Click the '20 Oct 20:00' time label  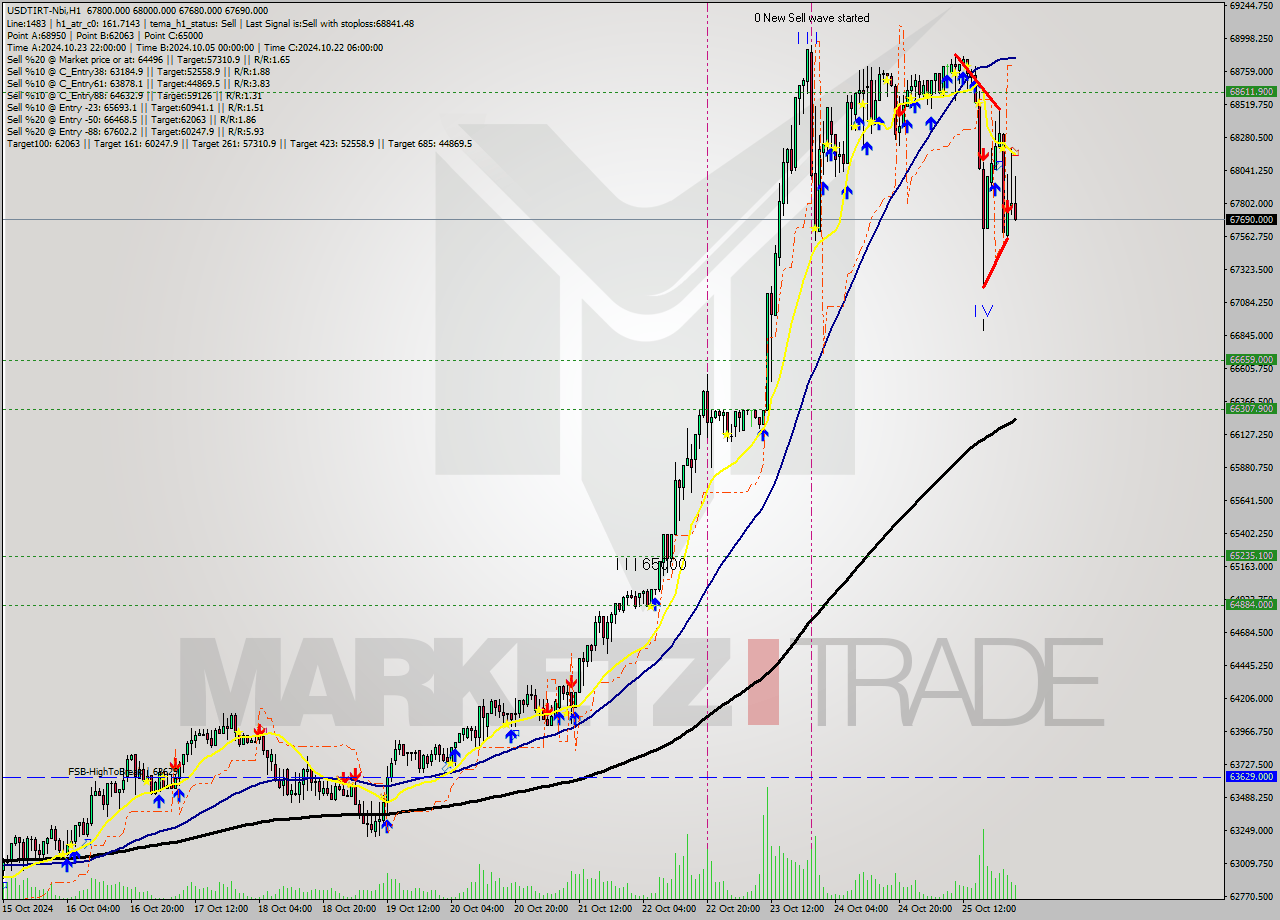[540, 909]
